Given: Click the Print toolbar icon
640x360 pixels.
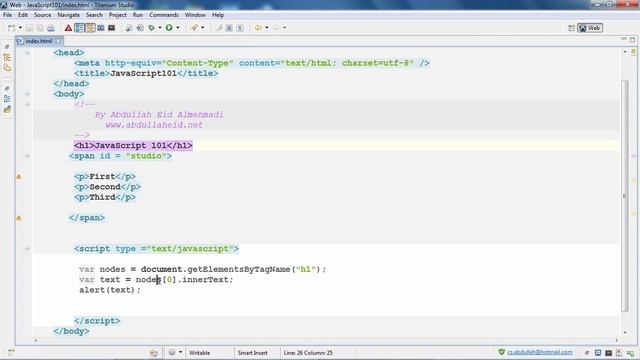Looking at the screenshot, I should [x=51, y=28].
